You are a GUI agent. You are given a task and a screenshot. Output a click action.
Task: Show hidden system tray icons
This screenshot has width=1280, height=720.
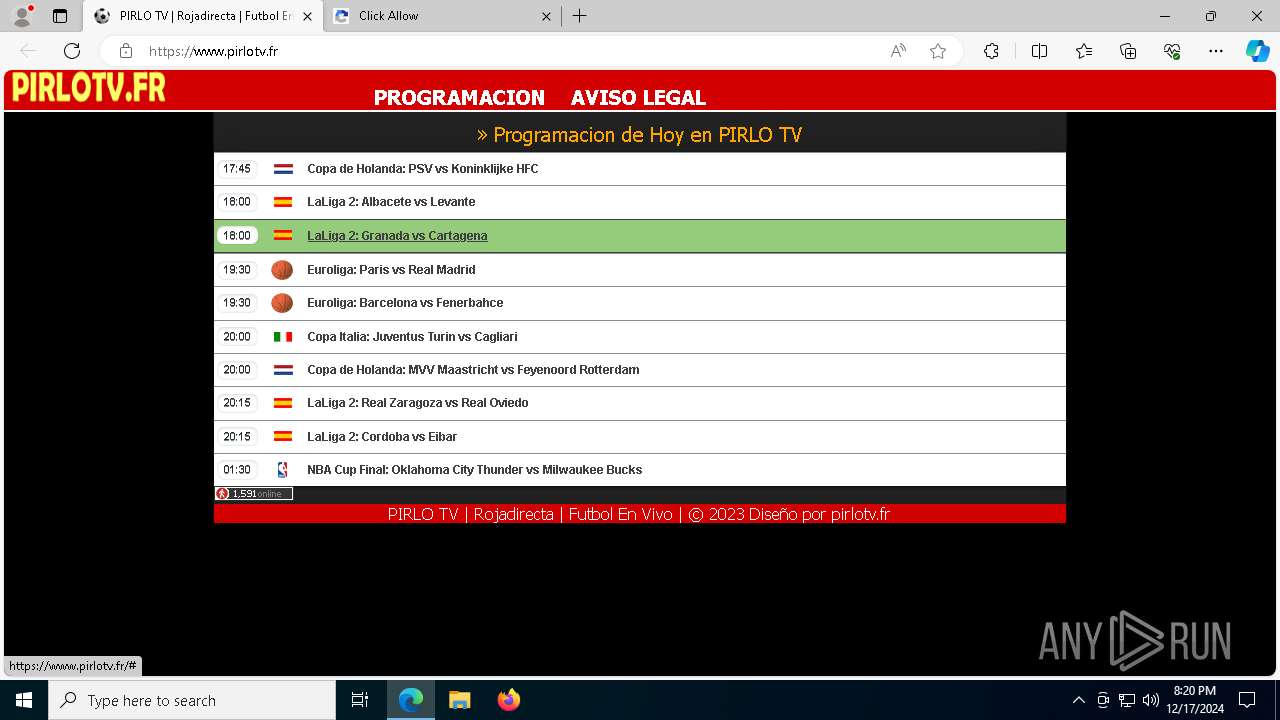tap(1078, 700)
